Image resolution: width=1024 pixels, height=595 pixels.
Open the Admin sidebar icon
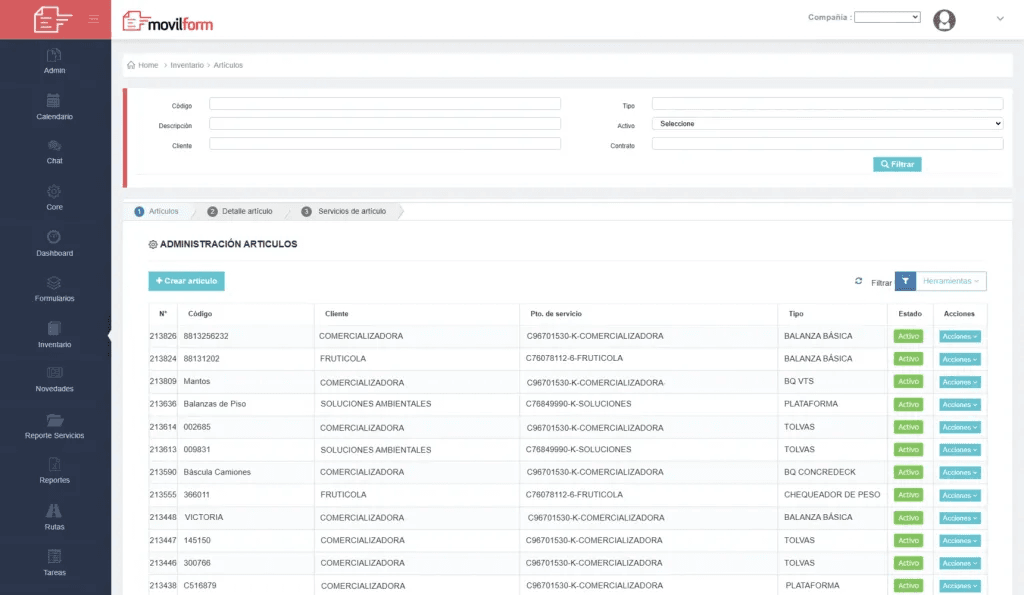pyautogui.click(x=54, y=56)
